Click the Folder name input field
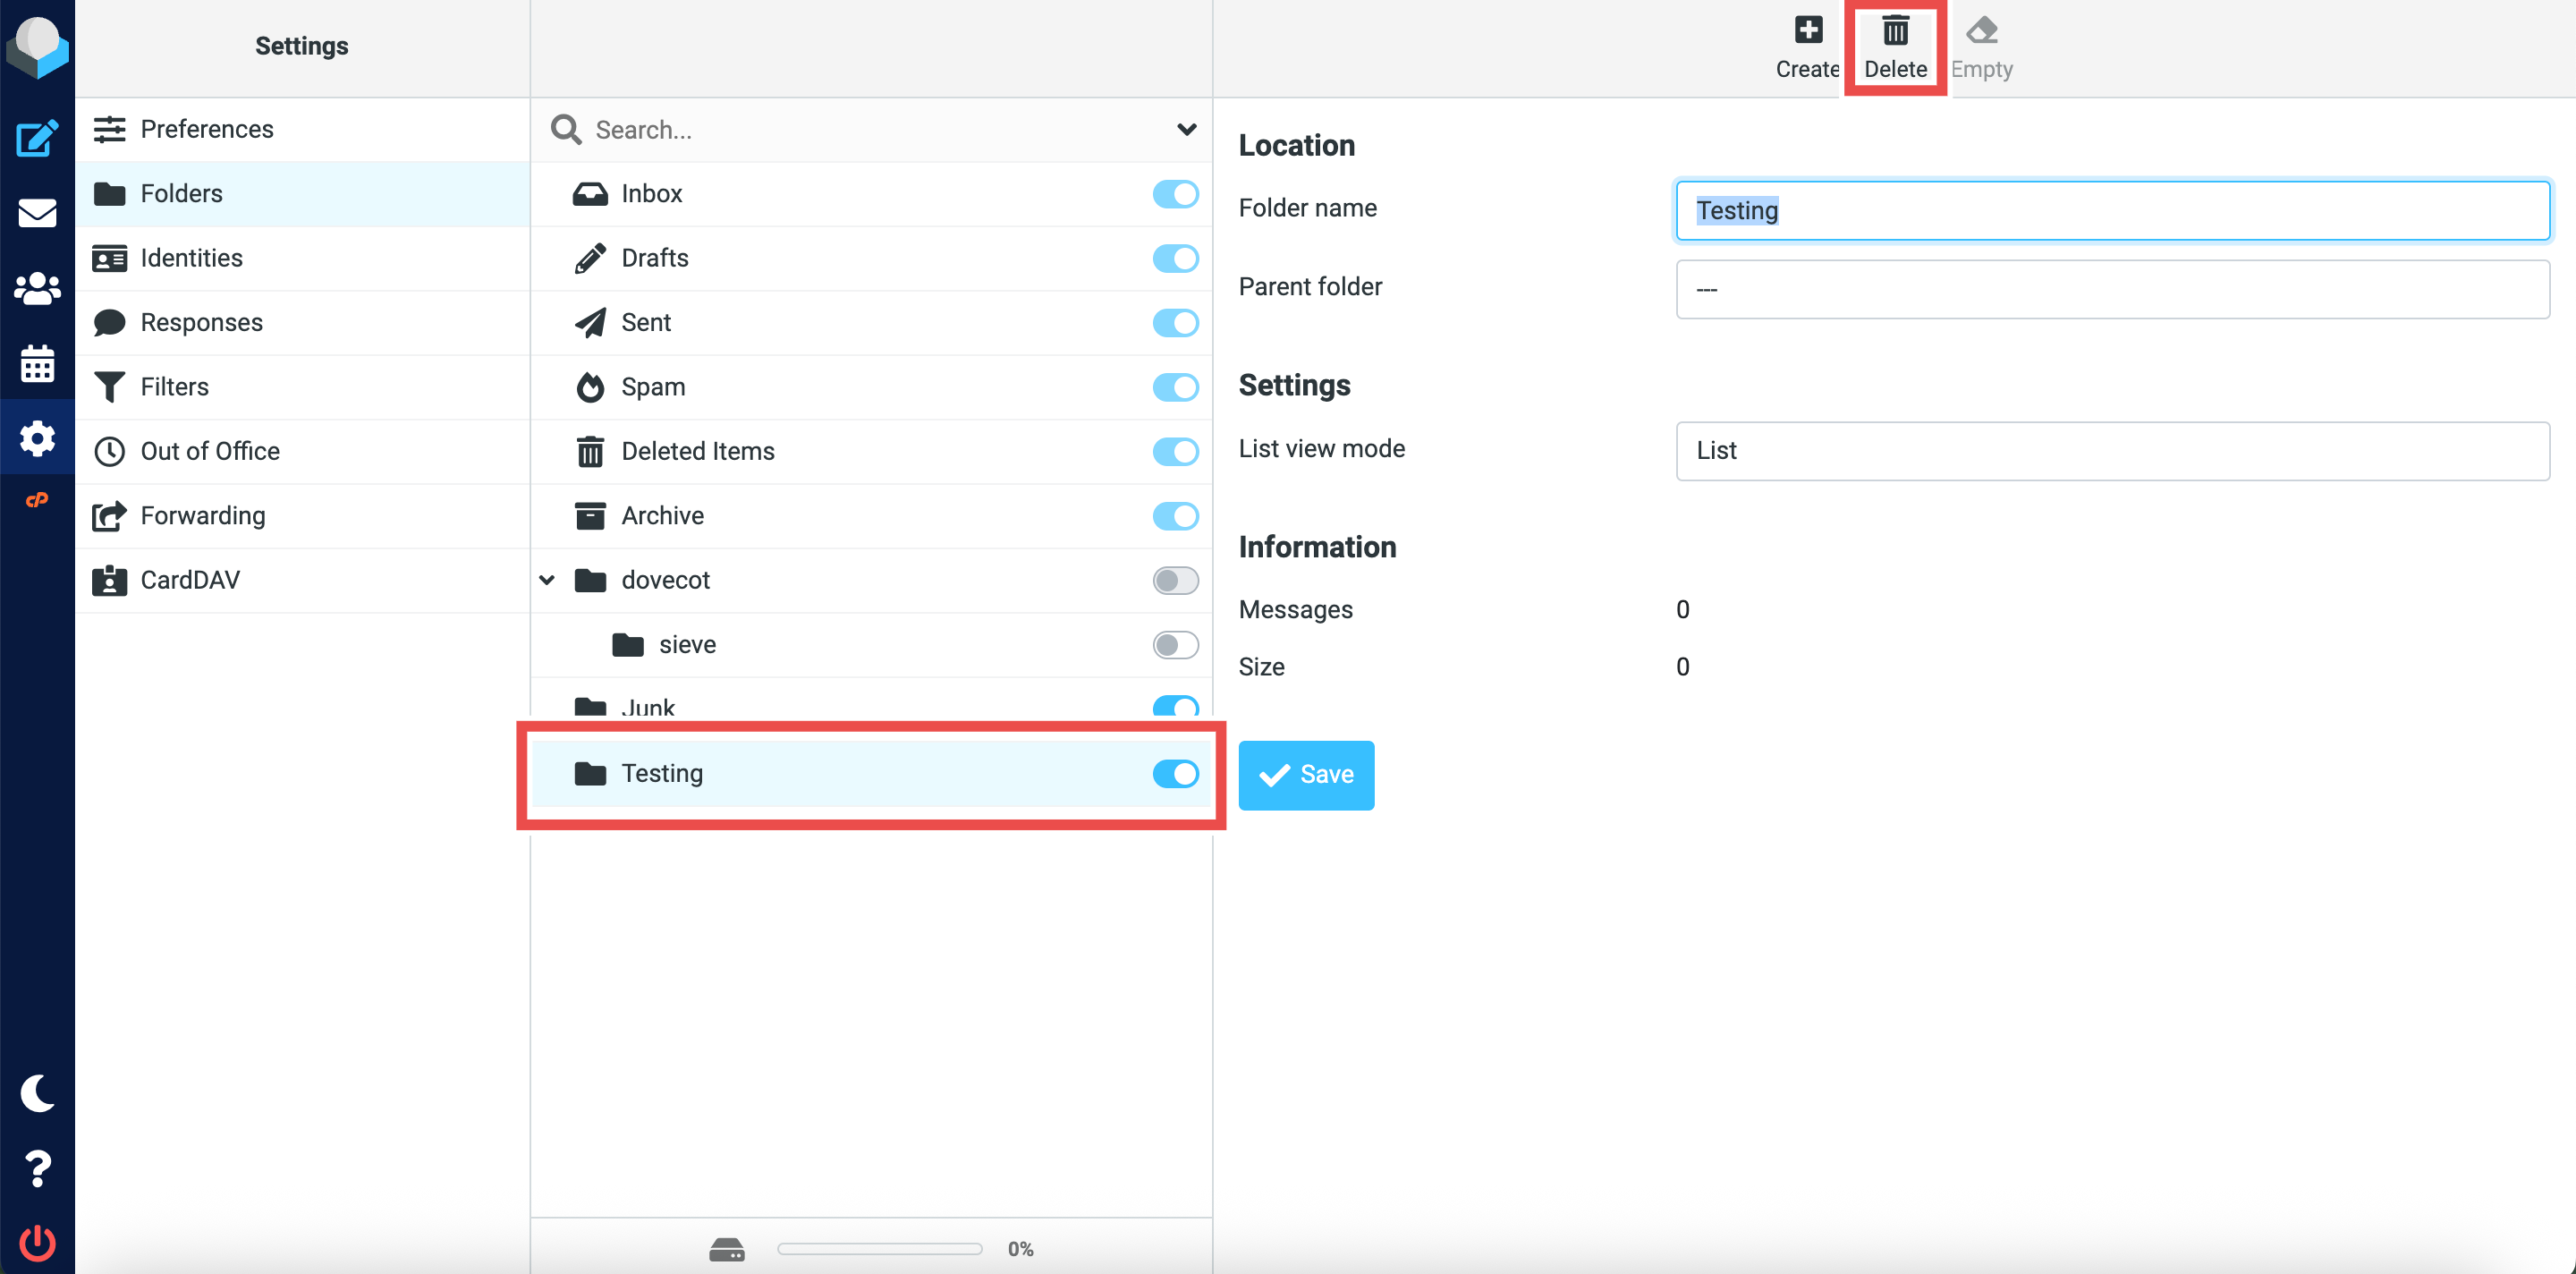 click(x=2111, y=210)
